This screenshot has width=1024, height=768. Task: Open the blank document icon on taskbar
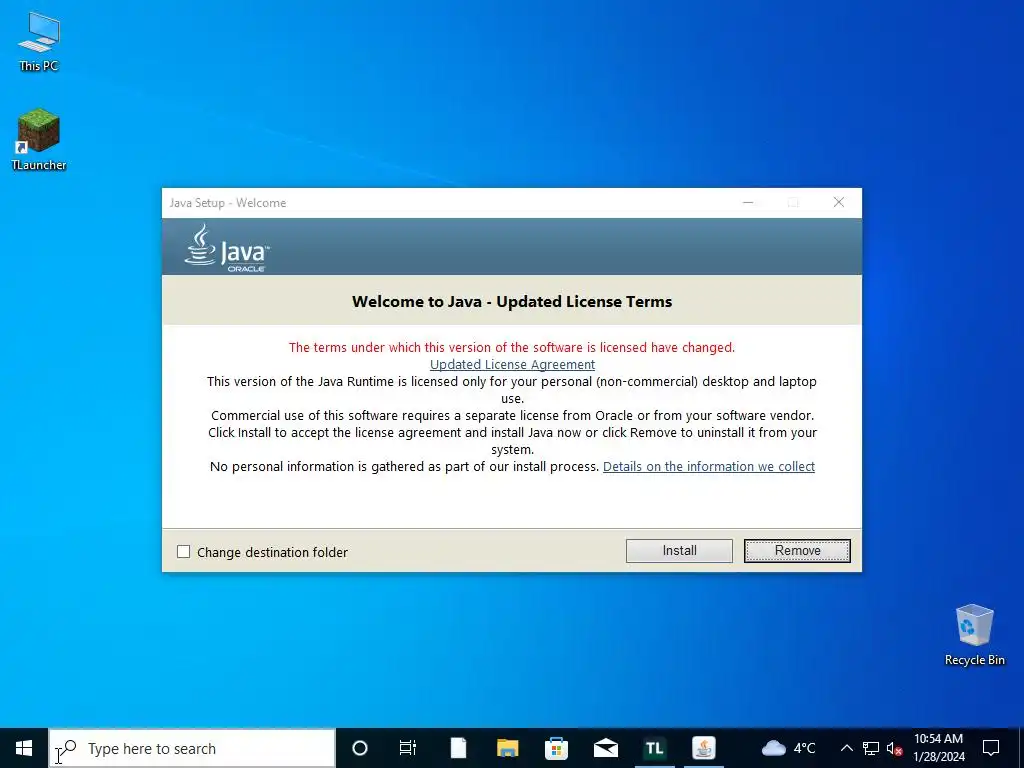[x=458, y=748]
